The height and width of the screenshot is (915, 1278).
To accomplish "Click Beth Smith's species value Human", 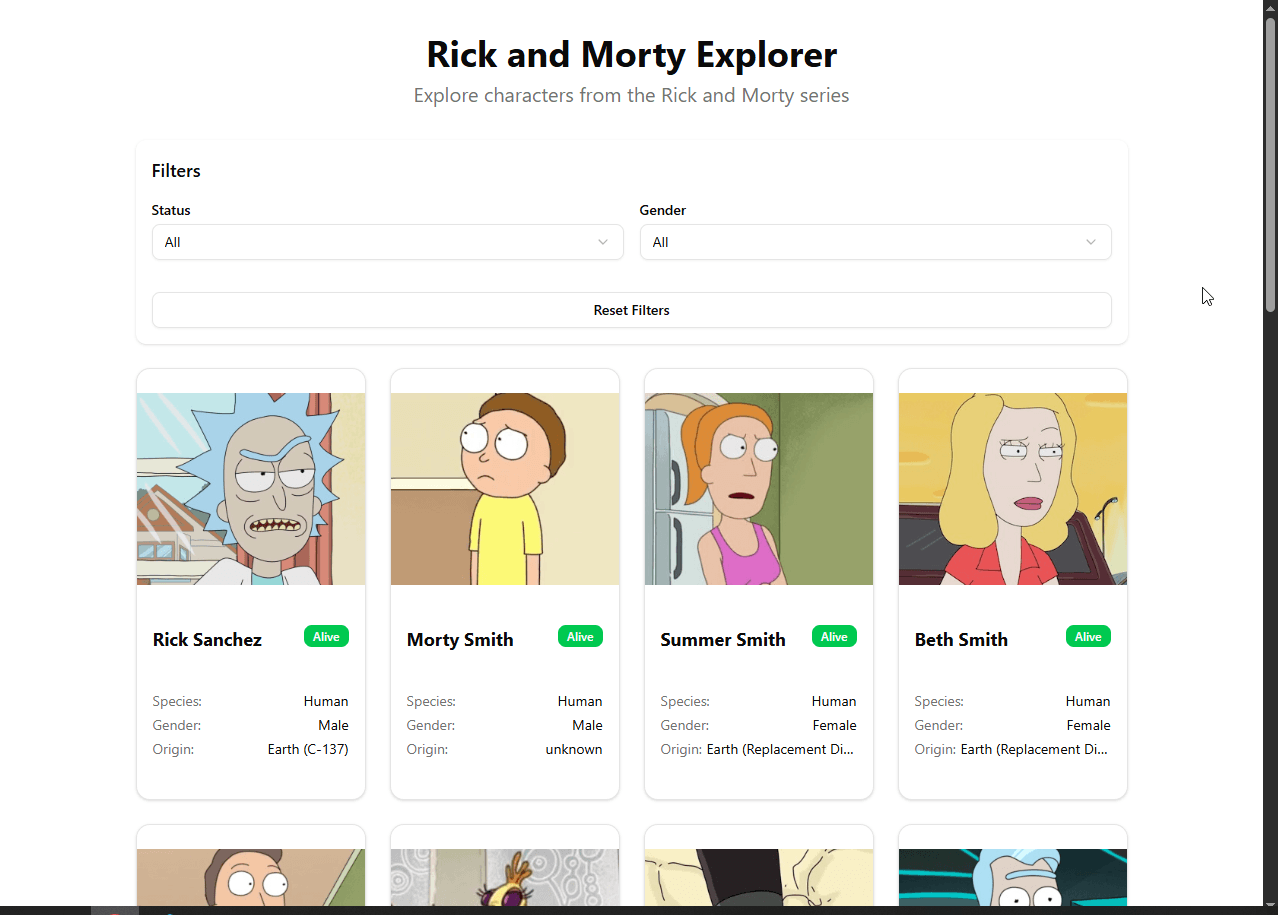I will (1088, 701).
